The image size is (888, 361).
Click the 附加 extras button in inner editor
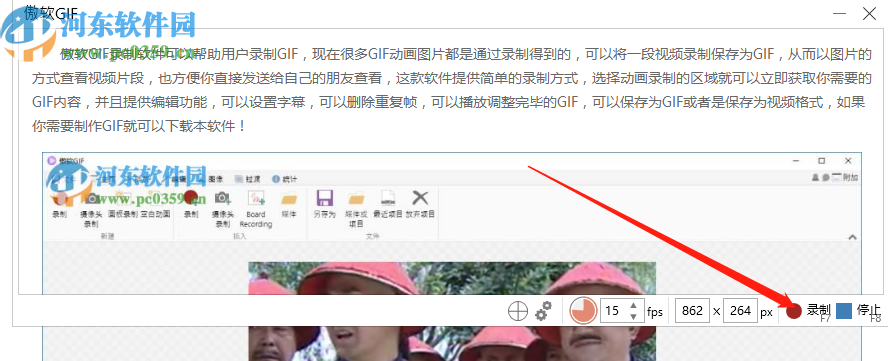click(x=846, y=177)
